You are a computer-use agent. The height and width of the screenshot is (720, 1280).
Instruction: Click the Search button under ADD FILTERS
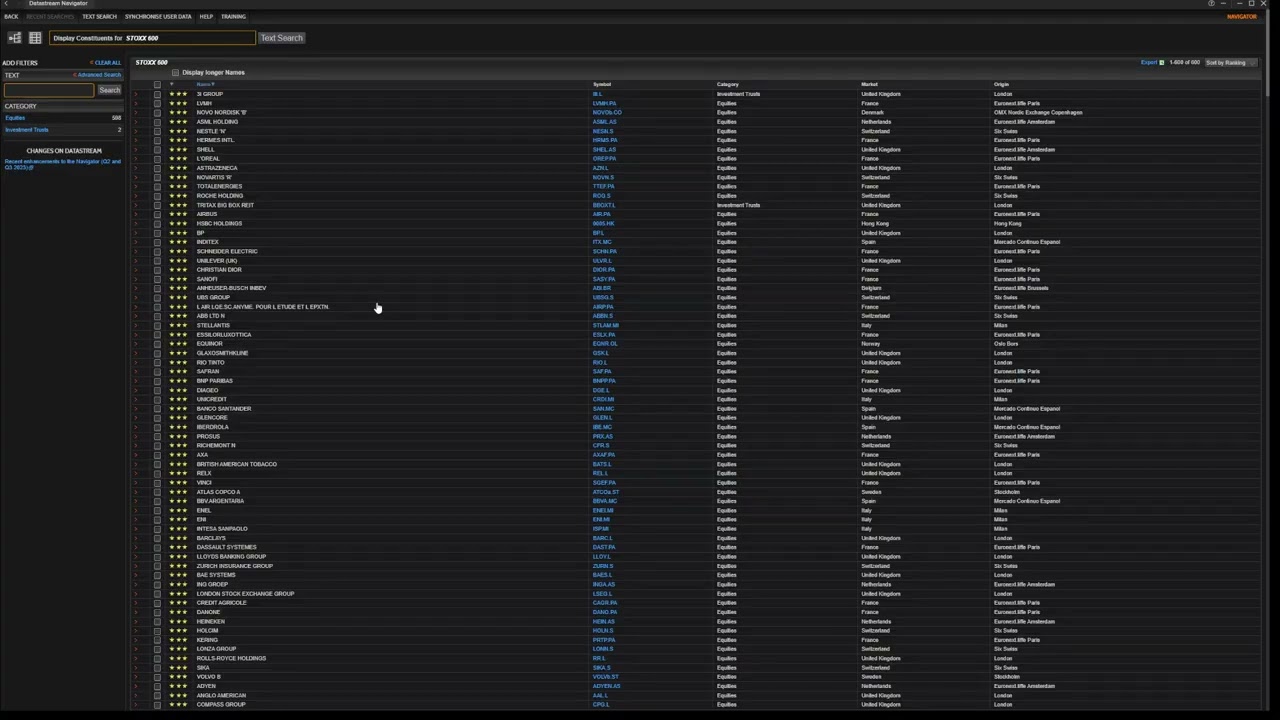(x=109, y=90)
